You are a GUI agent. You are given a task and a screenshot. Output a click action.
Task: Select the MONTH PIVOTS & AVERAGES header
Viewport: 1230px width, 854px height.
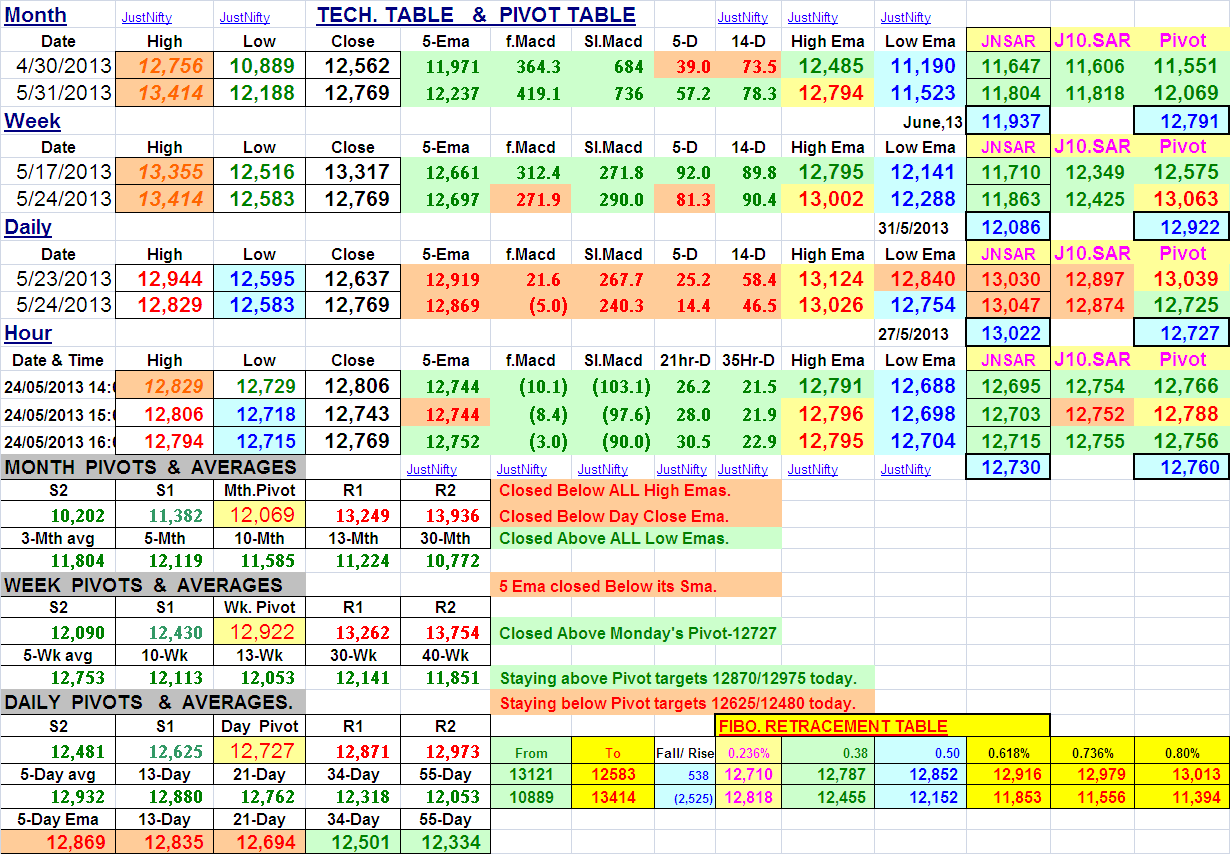click(x=153, y=467)
